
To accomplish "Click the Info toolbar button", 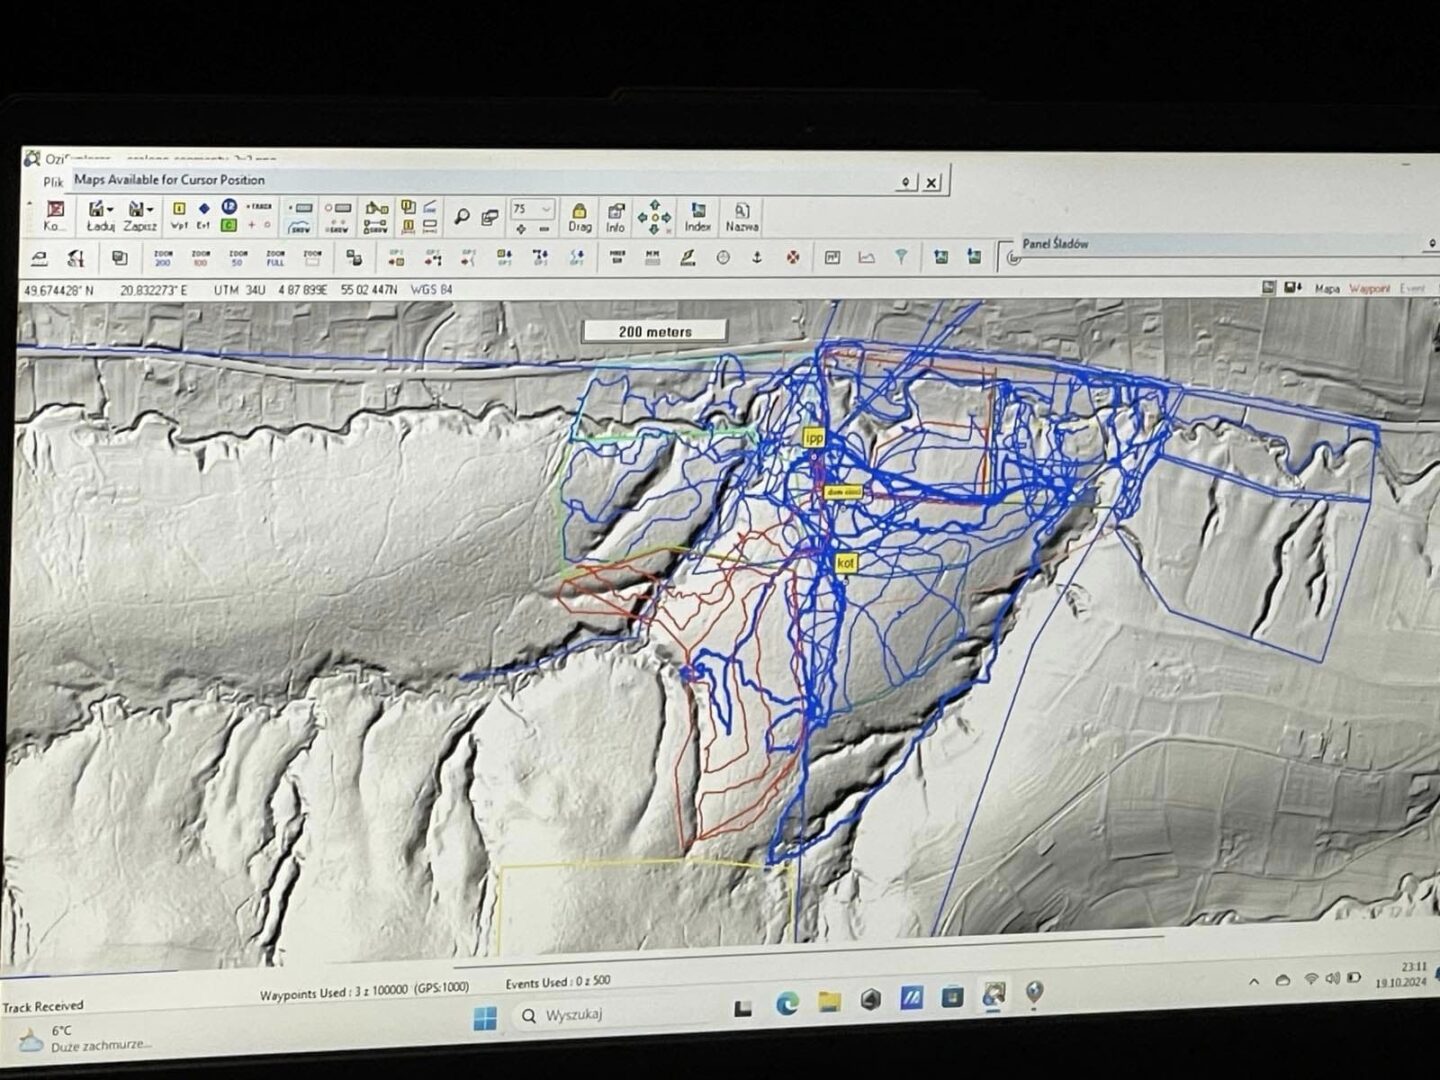I will (x=616, y=216).
